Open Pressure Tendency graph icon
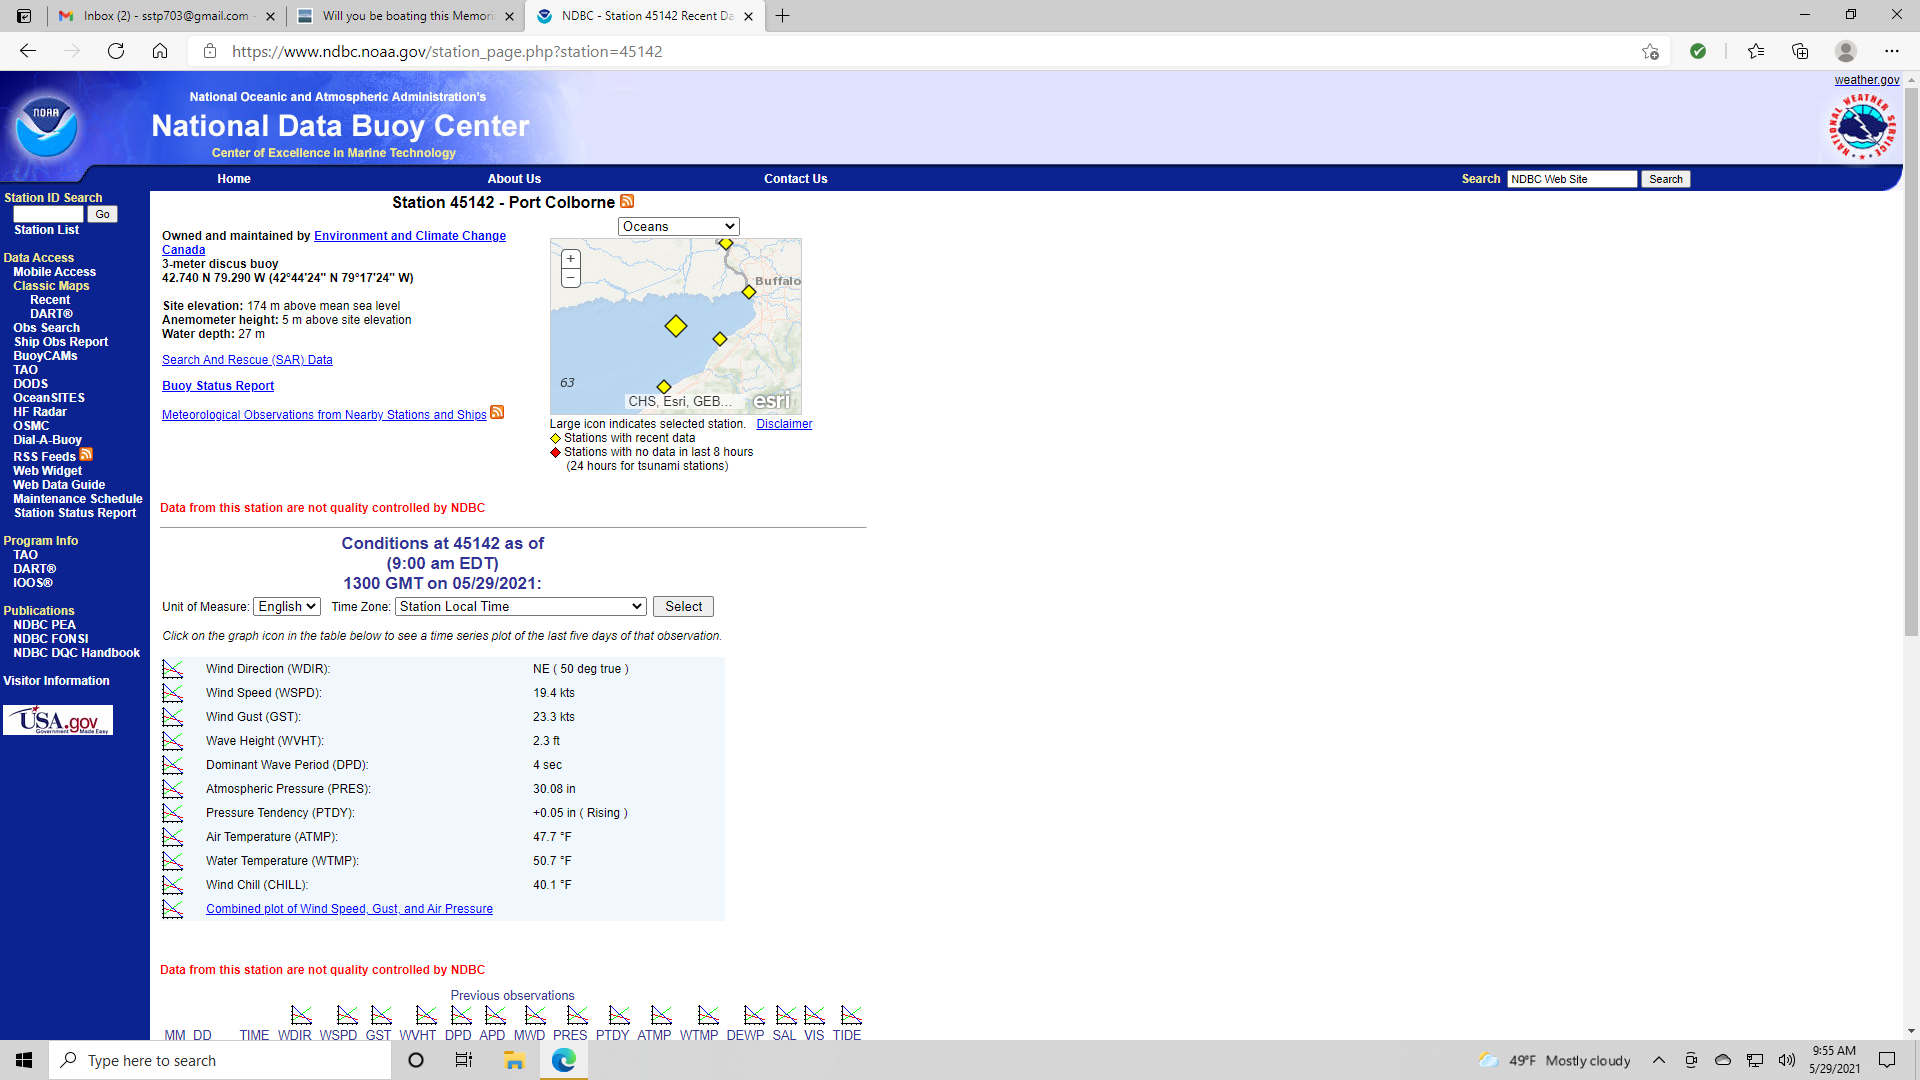Screen dimensions: 1920x1080 tap(173, 813)
